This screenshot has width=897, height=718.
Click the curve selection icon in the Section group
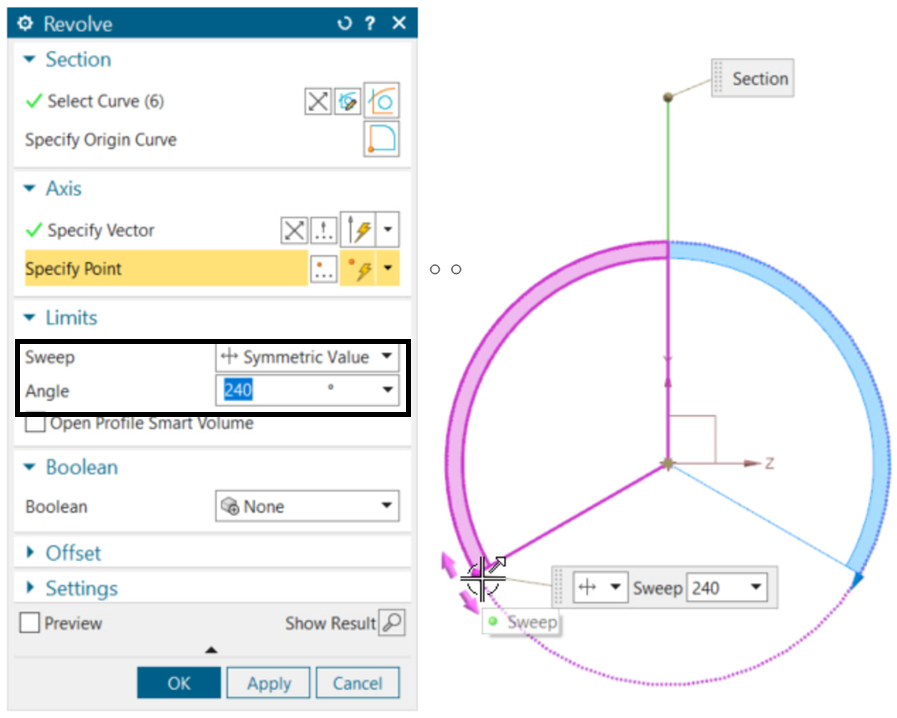tap(382, 101)
